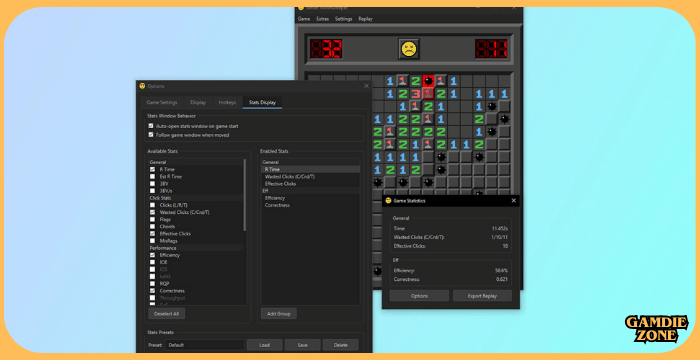Click the mine in the board's rightmost column
The image size is (700, 360).
[504, 119]
